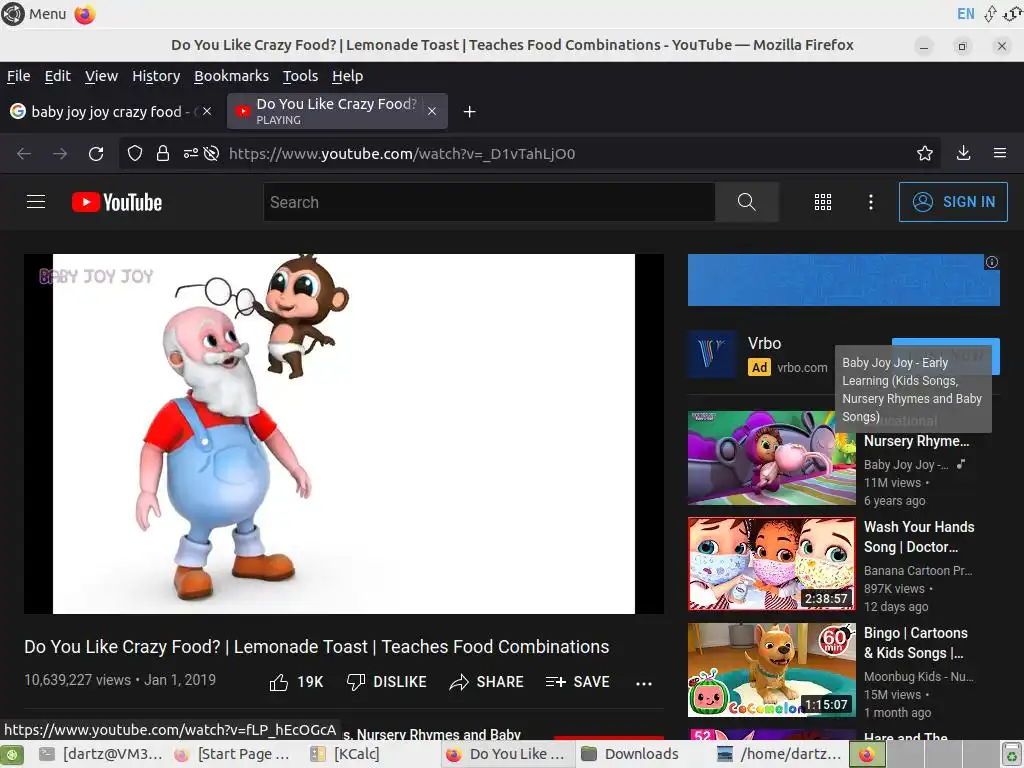Image resolution: width=1024 pixels, height=768 pixels.
Task: Open the YouTube apps grid icon
Action: [x=822, y=202]
